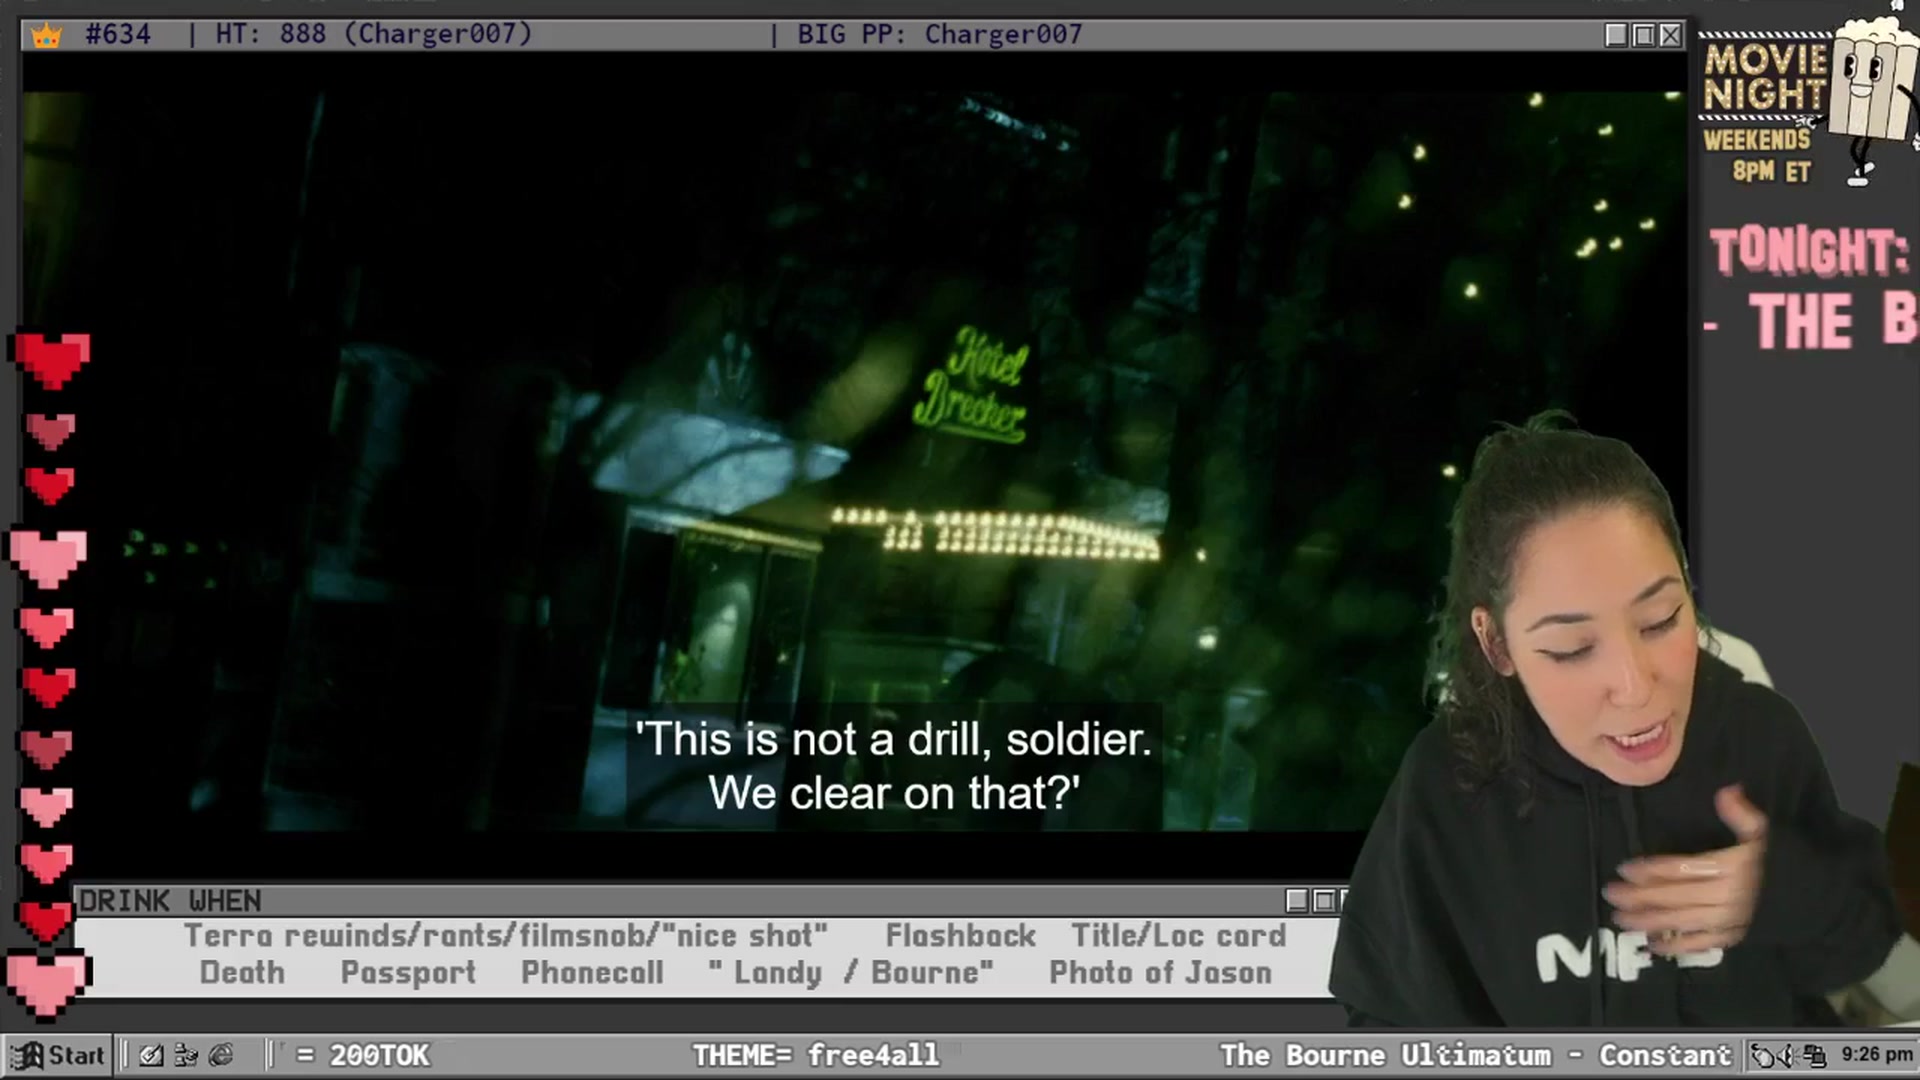
Task: Click the 'Photo of Jason' drink rule
Action: coord(1160,972)
